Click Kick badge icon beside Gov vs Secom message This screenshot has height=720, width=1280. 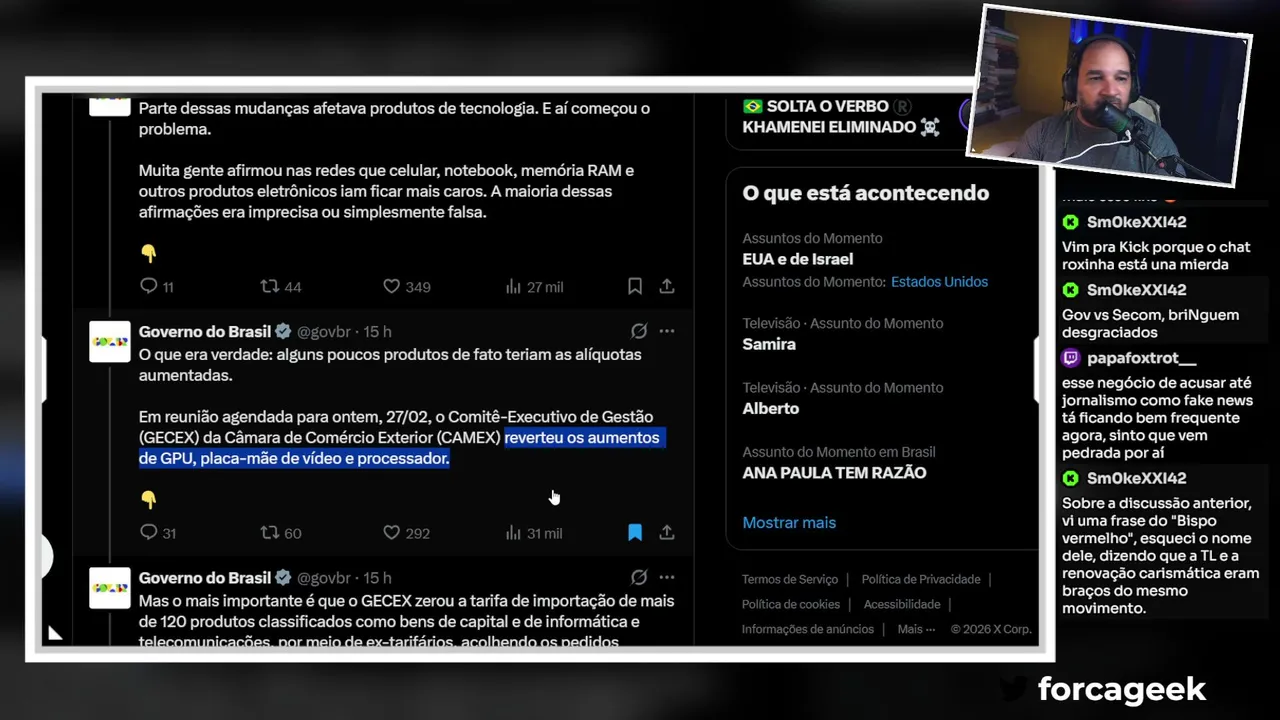click(1071, 290)
